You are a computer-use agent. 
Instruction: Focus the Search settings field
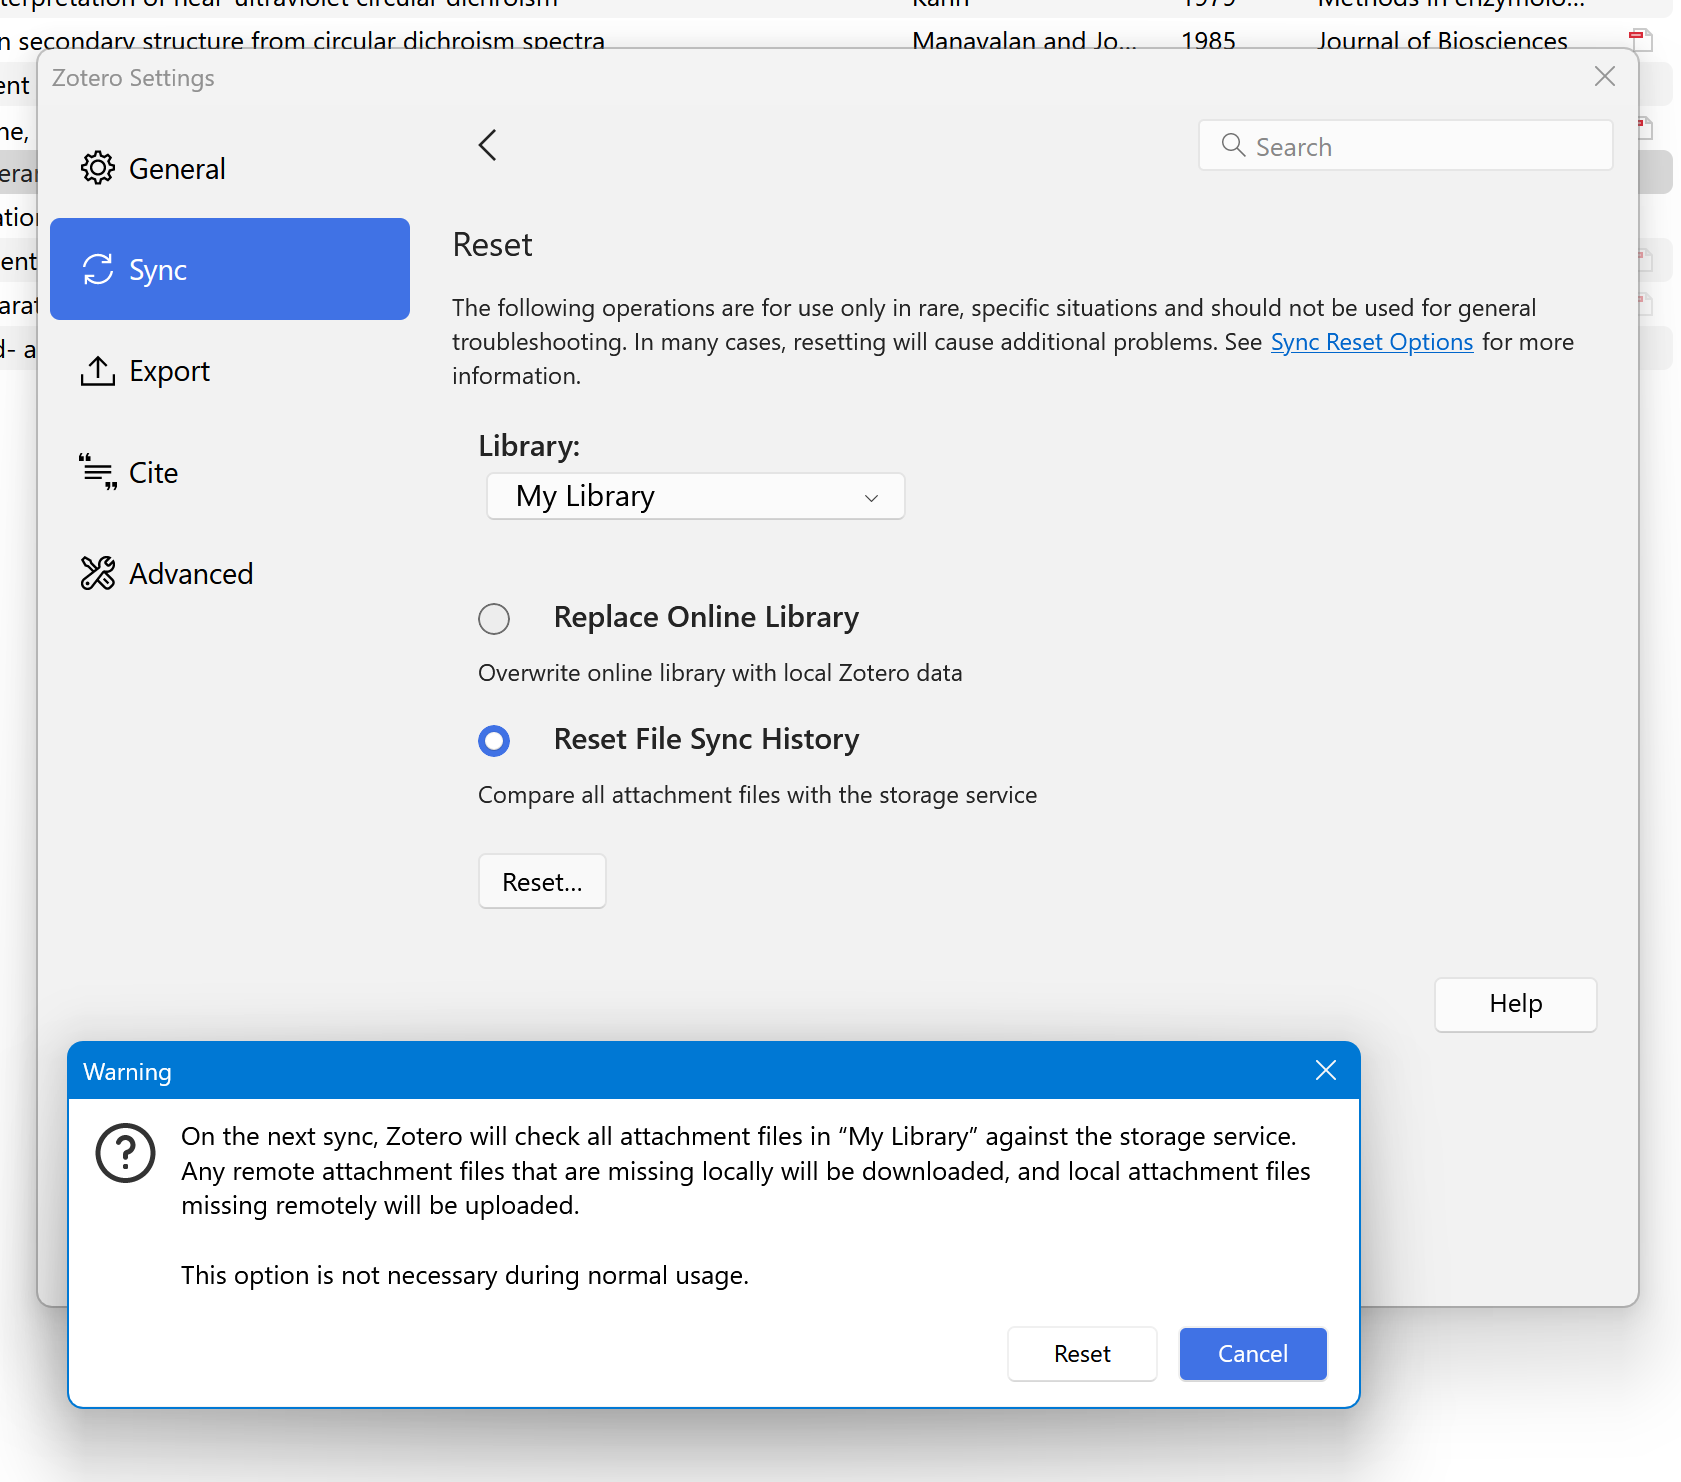[x=1405, y=146]
